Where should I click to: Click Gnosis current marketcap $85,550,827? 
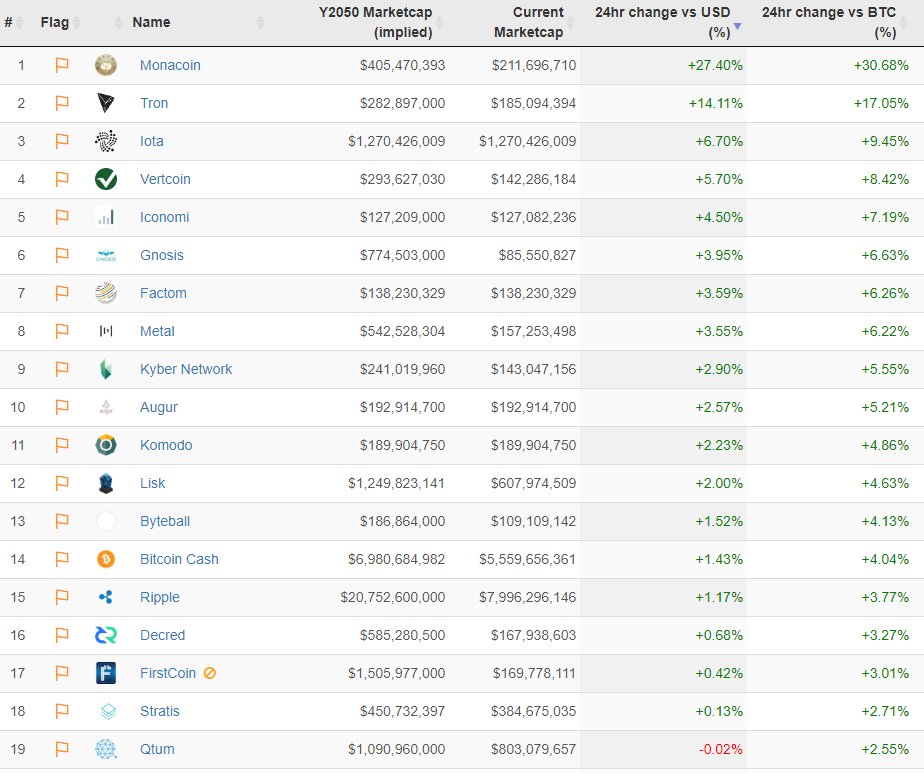[x=537, y=255]
